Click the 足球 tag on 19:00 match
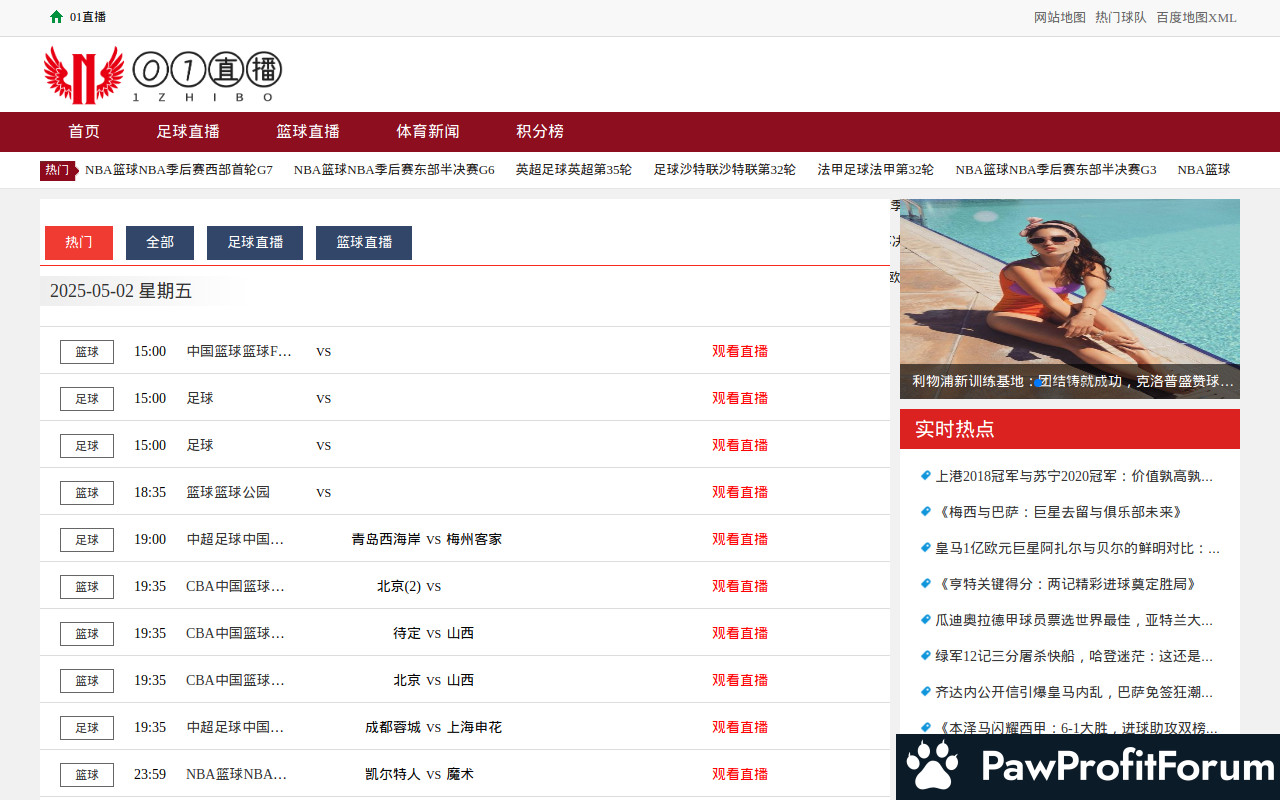Image resolution: width=1280 pixels, height=800 pixels. (x=87, y=539)
